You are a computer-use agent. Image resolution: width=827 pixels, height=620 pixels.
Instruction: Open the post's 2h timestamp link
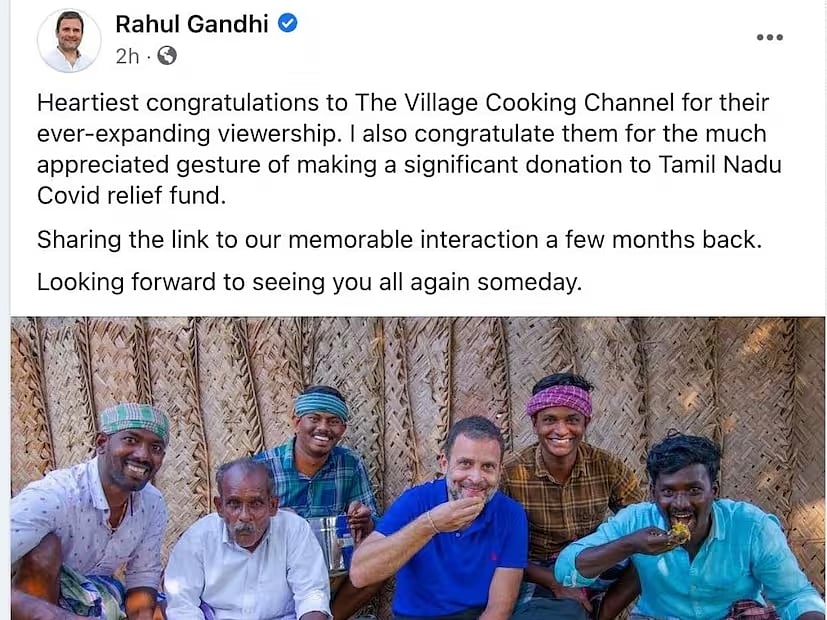pyautogui.click(x=127, y=56)
